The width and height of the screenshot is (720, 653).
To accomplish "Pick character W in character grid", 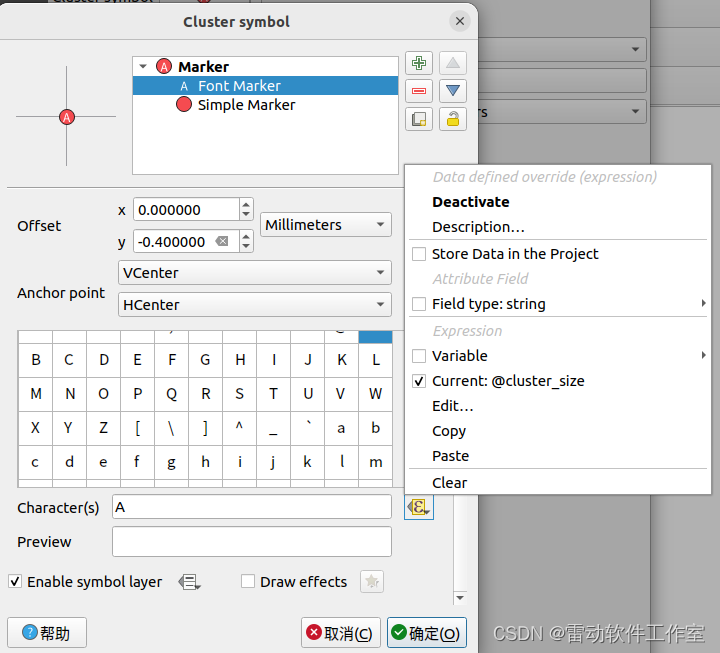I will click(375, 394).
